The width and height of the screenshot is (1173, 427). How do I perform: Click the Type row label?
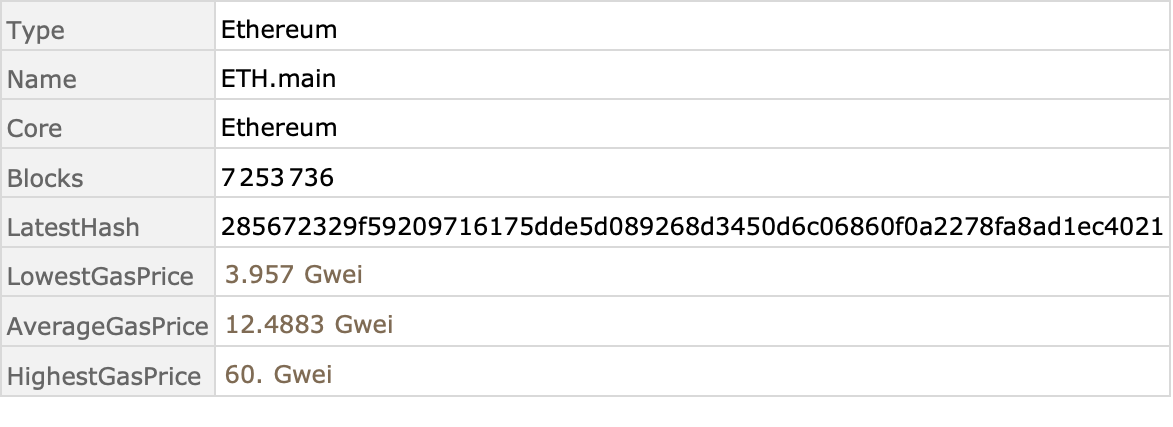click(35, 31)
